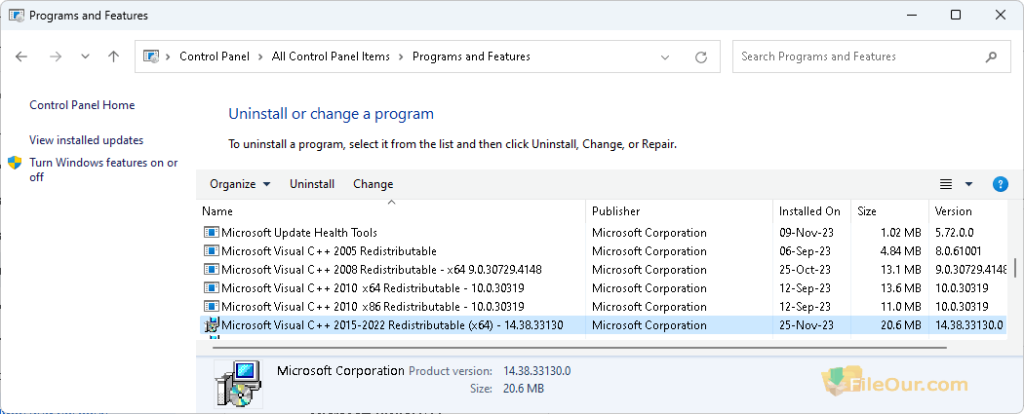Open the view options dropdown arrow
The height and width of the screenshot is (414, 1024).
pos(969,184)
